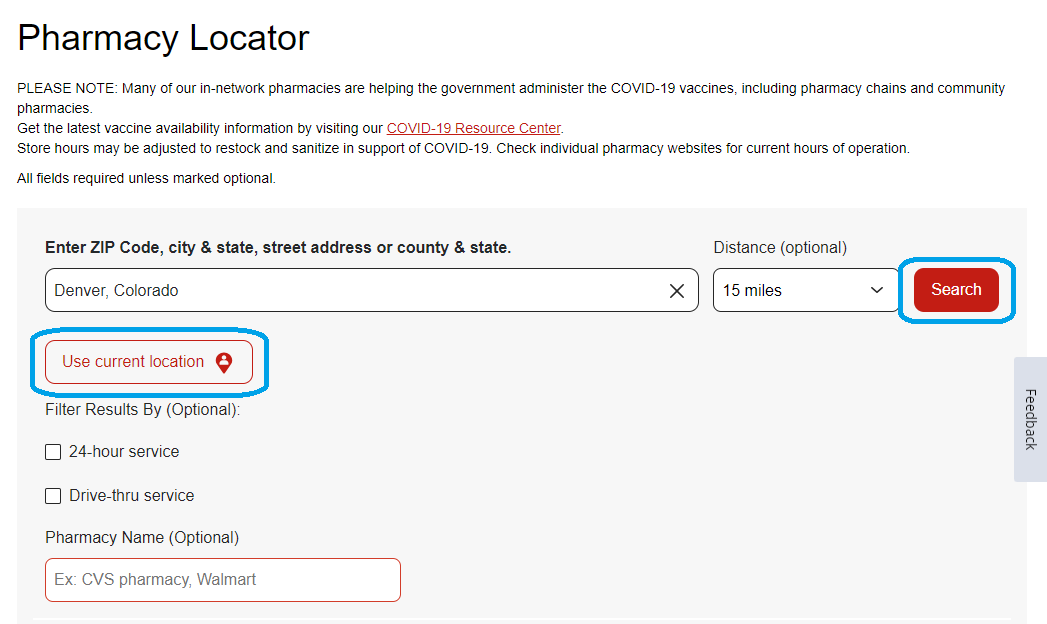Open the 15 miles distance dropdown
The width and height of the screenshot is (1047, 624).
click(806, 290)
